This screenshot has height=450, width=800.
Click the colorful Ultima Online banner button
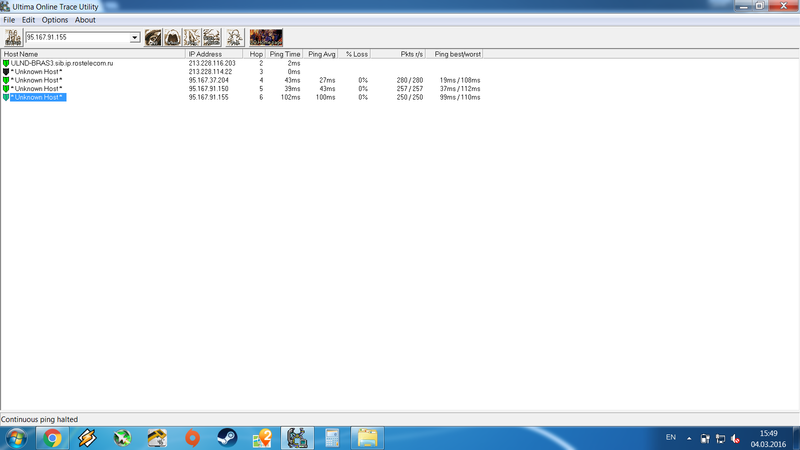click(x=266, y=37)
